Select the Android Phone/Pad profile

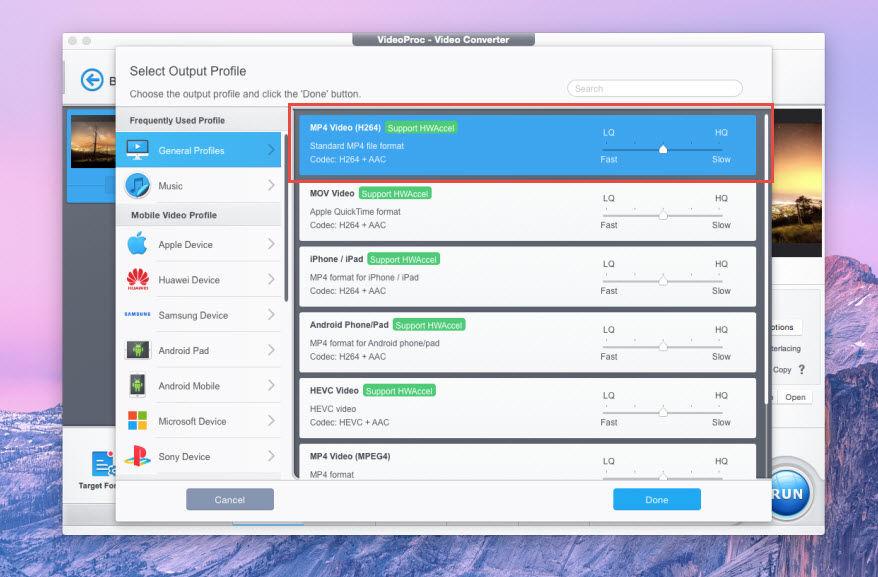pos(527,342)
